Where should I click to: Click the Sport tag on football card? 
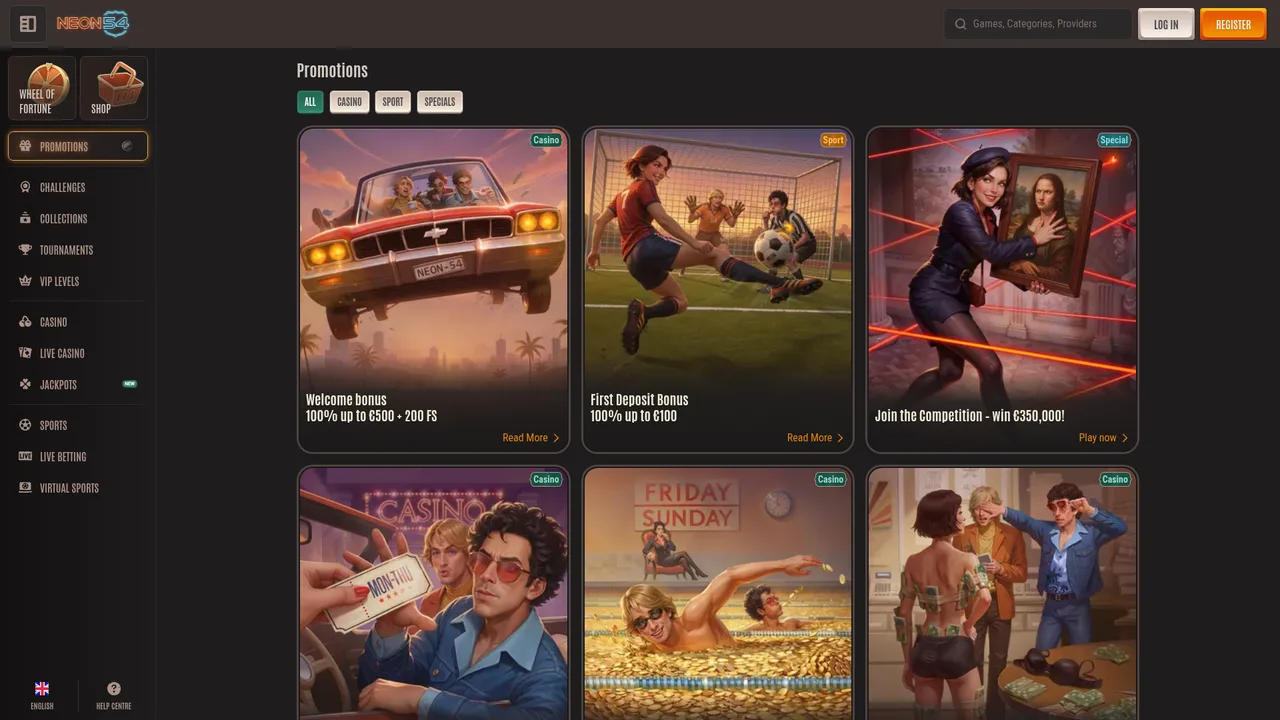(x=833, y=140)
